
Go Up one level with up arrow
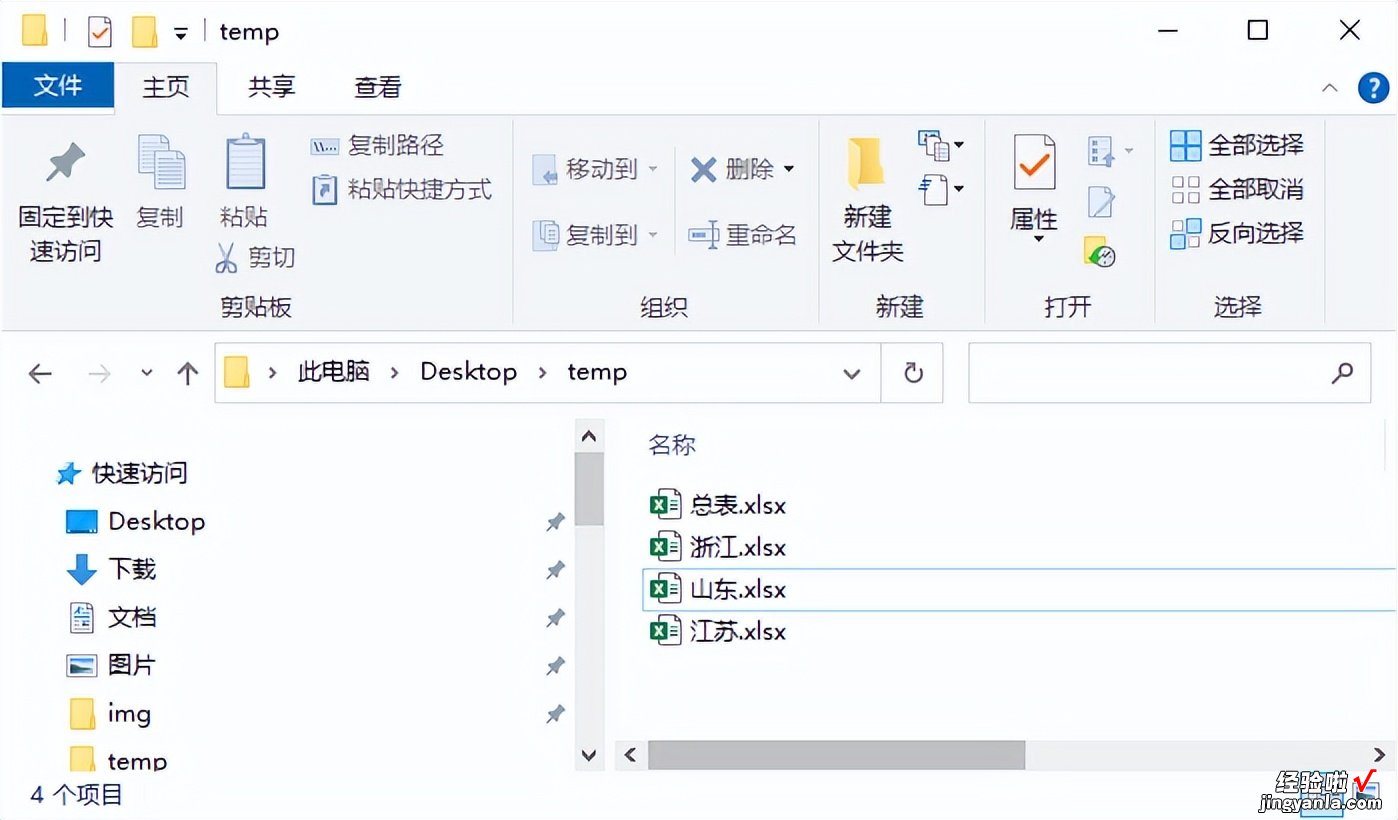coord(187,374)
